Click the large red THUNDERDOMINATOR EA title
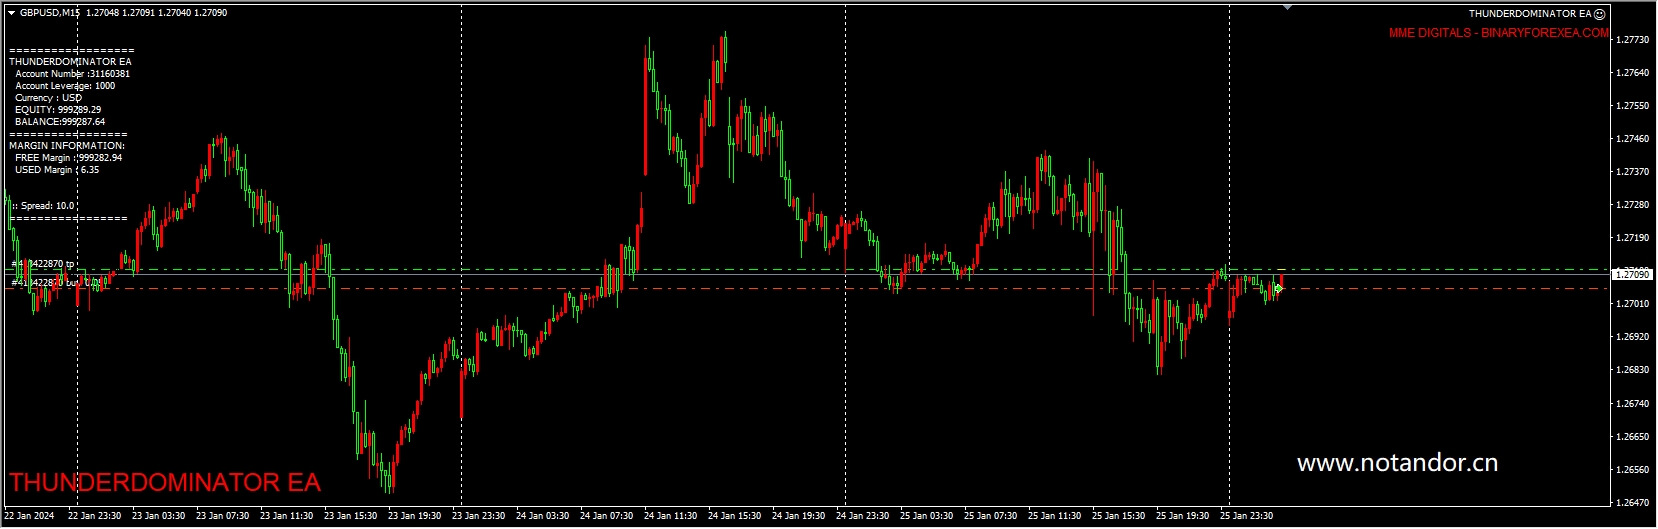 164,483
